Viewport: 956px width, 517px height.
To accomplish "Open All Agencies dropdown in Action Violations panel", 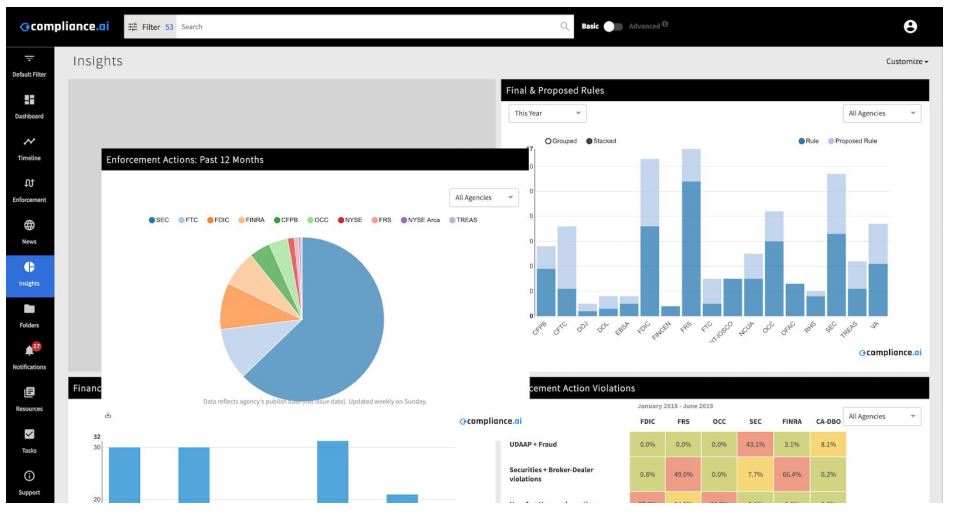I will pos(882,416).
